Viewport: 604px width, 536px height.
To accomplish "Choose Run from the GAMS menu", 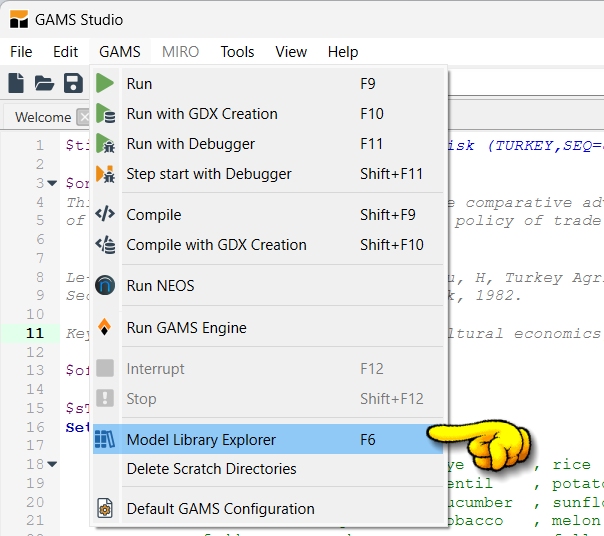I will [268, 84].
